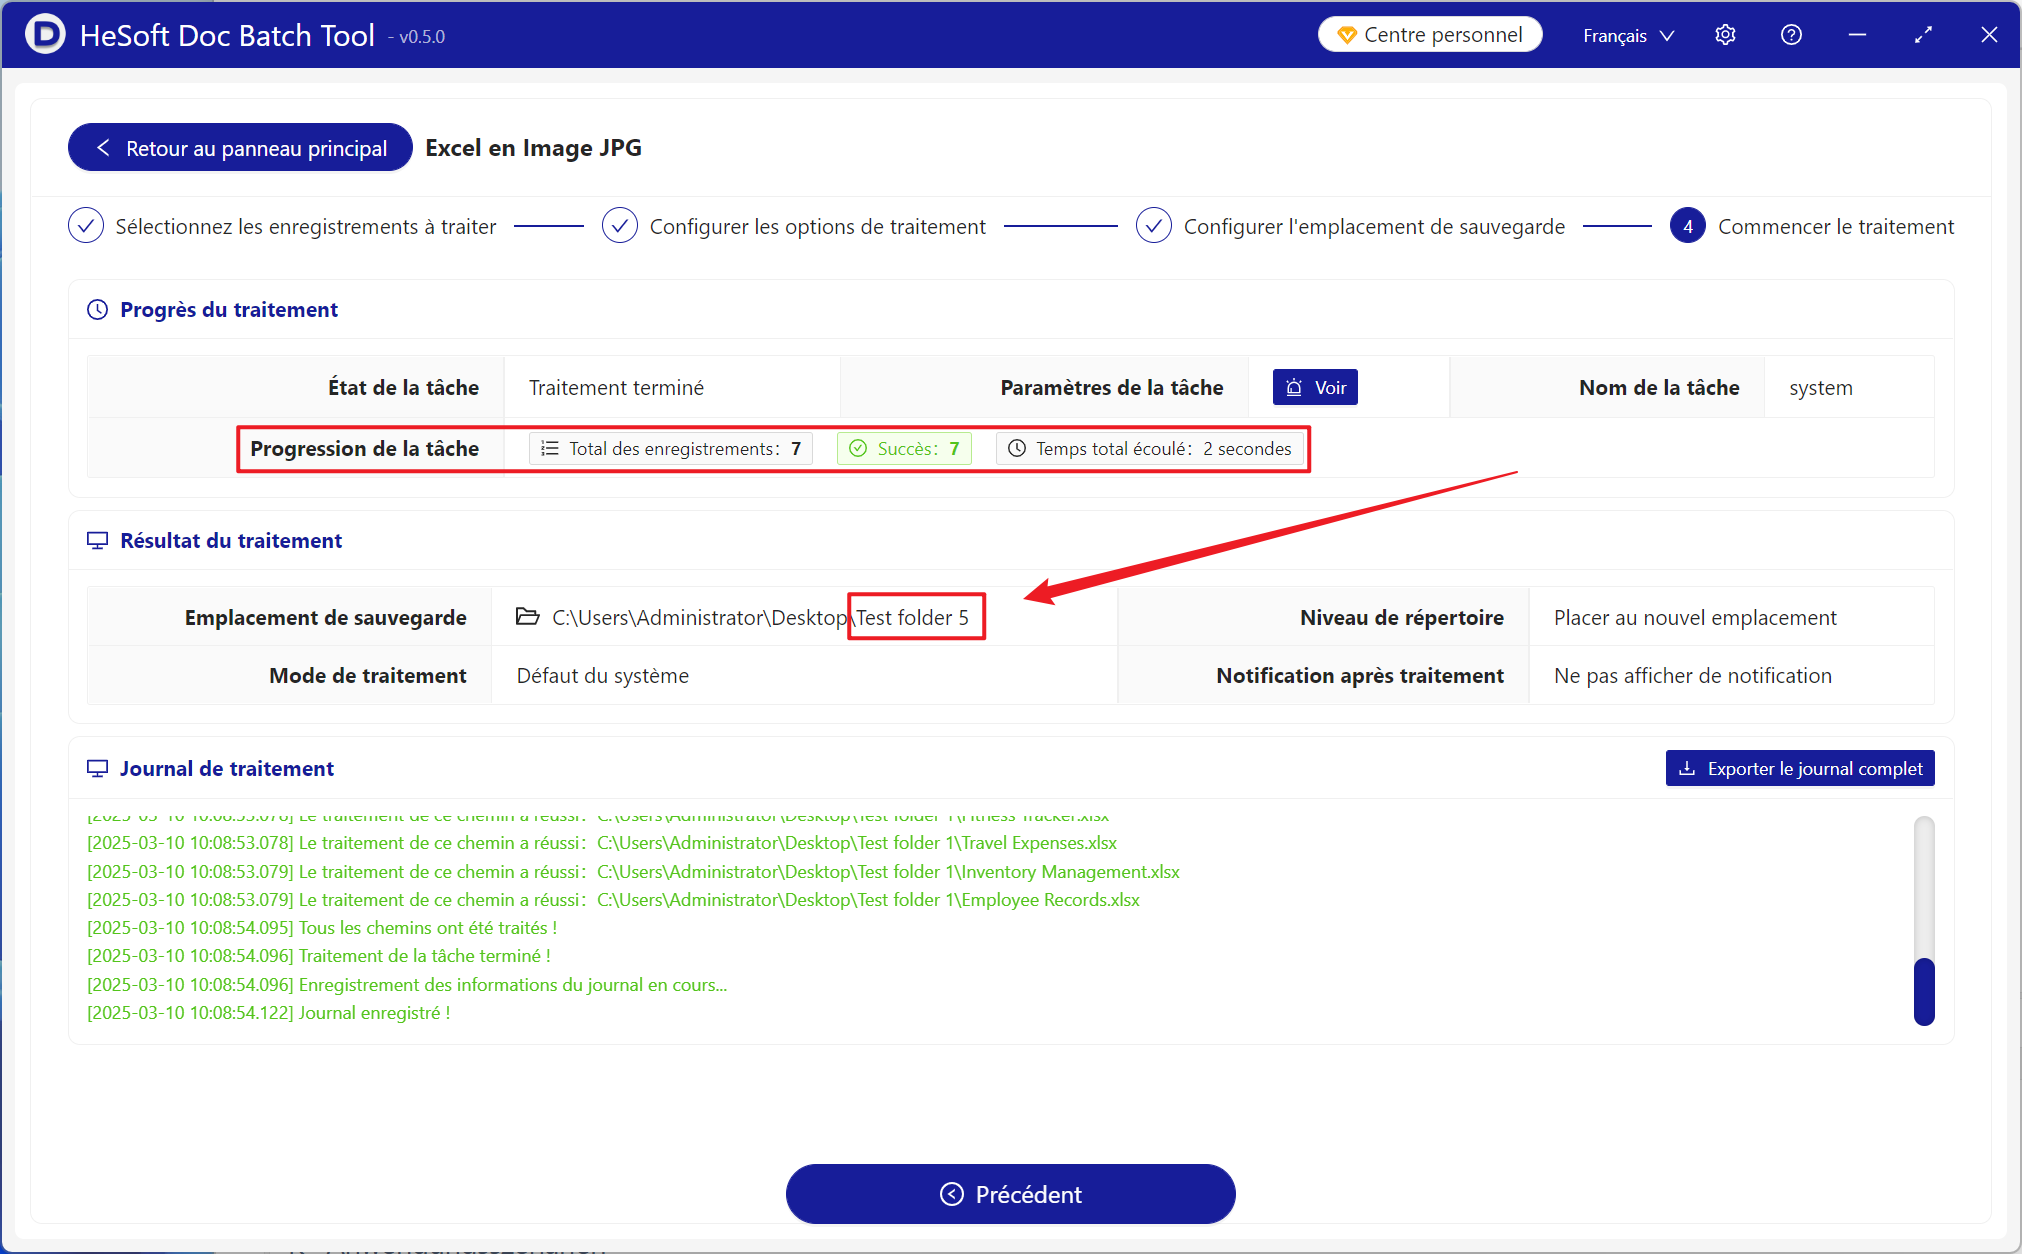Click Temps total écoulé: 2 secondes badge
2022x1254 pixels.
point(1150,448)
